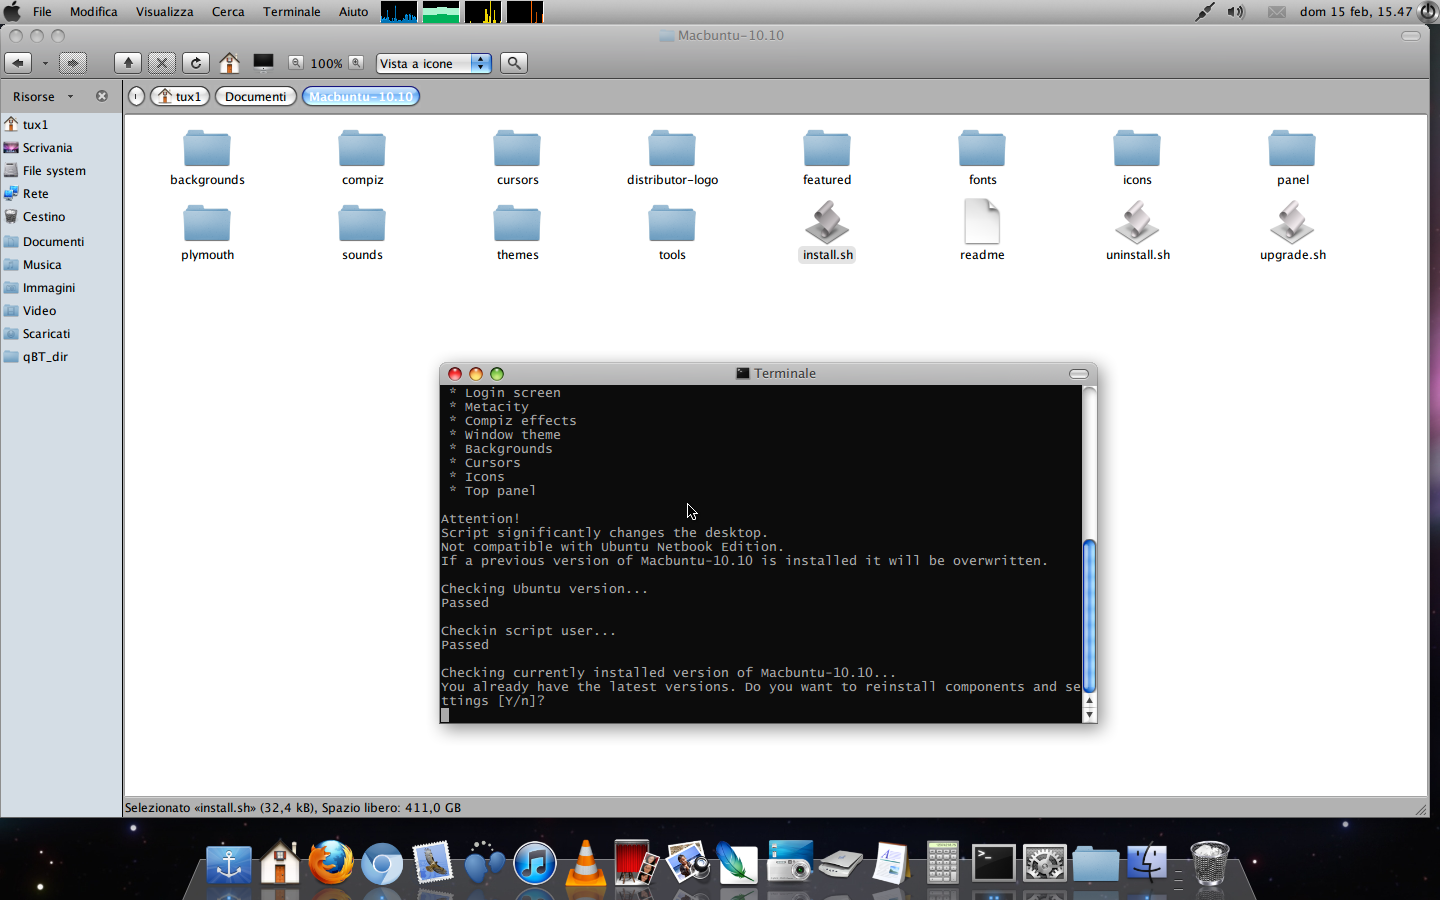1440x900 pixels.
Task: Go to parent folder with up arrow
Action: (128, 63)
